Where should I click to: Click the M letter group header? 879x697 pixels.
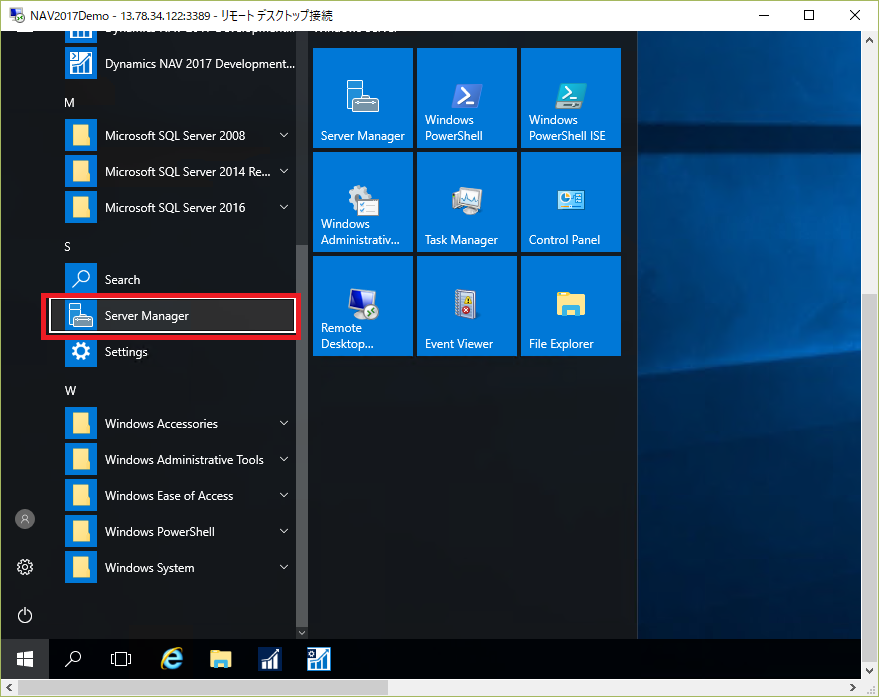pyautogui.click(x=70, y=103)
